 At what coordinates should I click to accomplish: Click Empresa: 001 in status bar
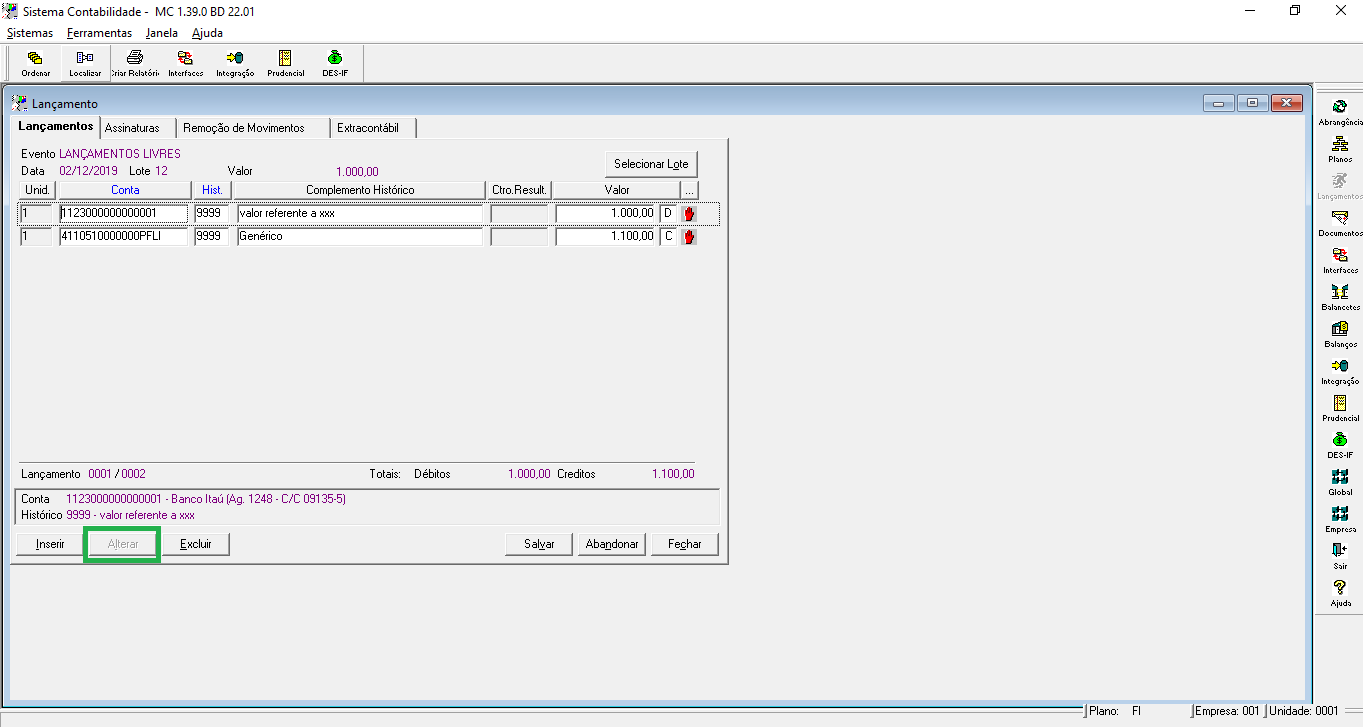(x=1228, y=711)
